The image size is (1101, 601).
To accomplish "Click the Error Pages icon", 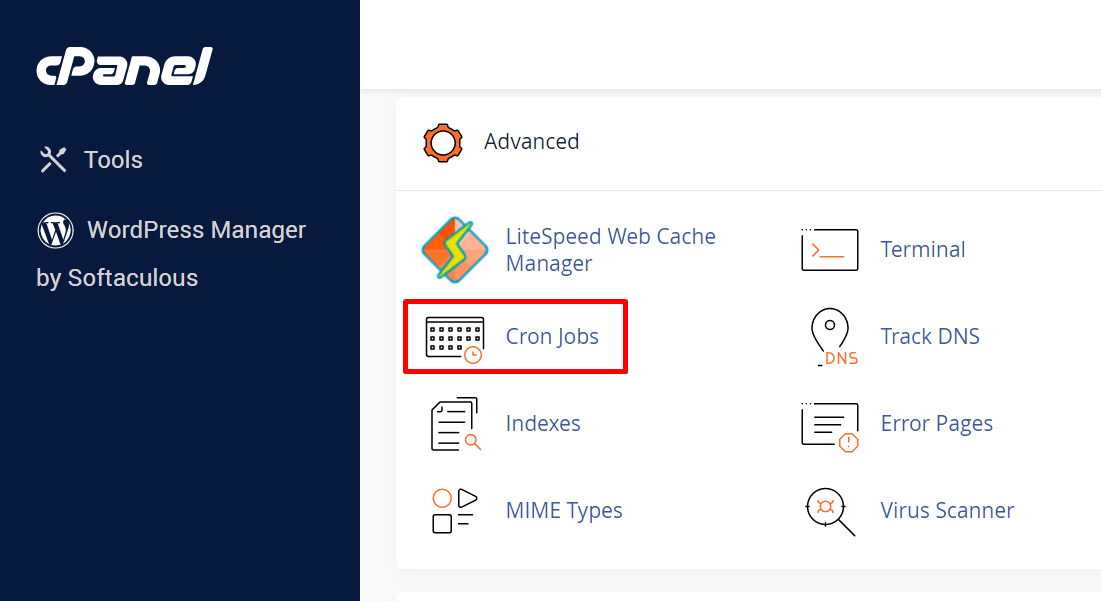I will [x=830, y=427].
